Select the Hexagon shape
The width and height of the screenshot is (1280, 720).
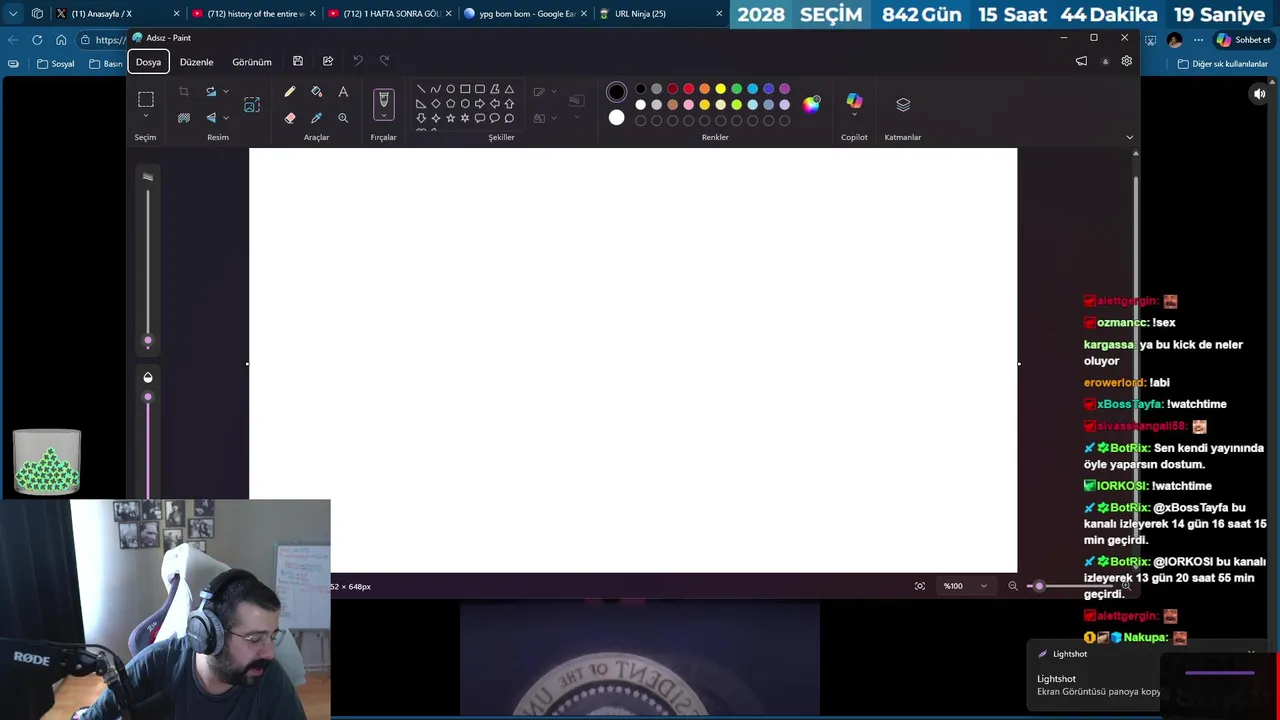[x=465, y=104]
